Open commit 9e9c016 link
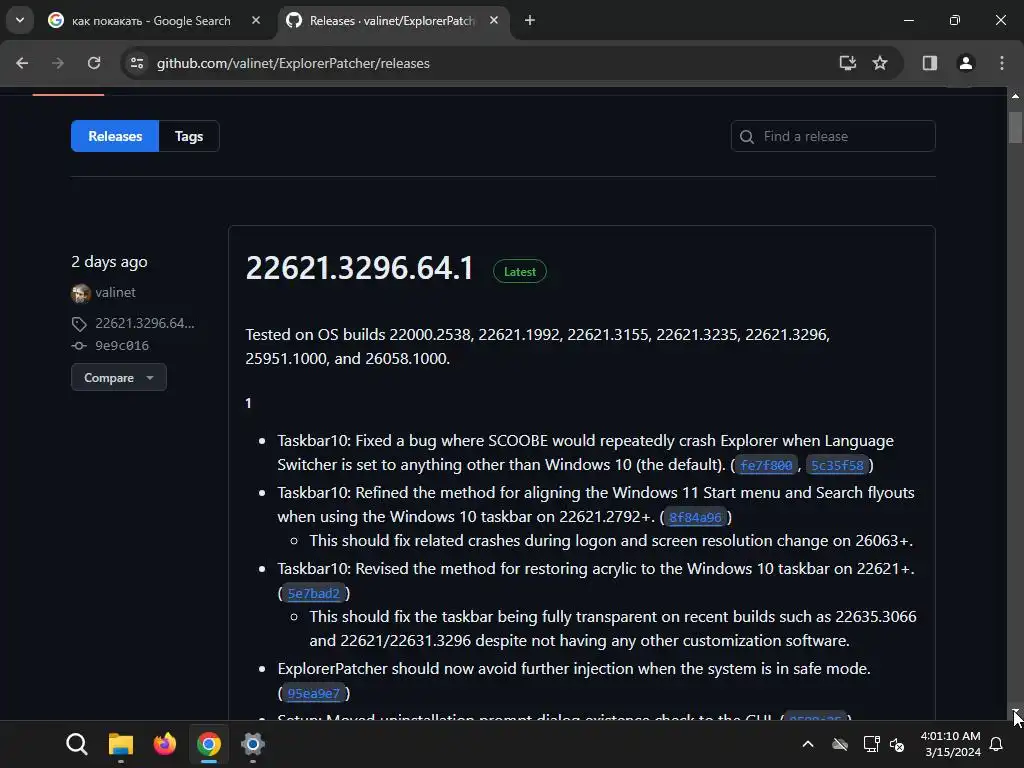 click(x=122, y=345)
